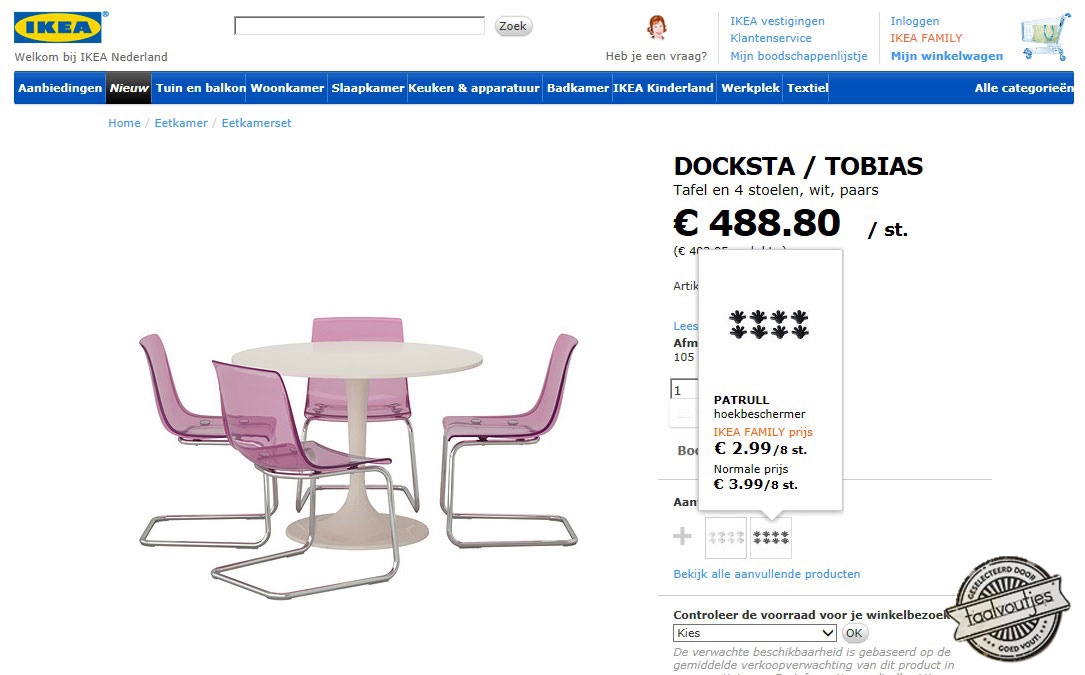Viewport: 1085px width, 675px height.
Task: Go to the Woonkamer category
Action: pos(287,88)
